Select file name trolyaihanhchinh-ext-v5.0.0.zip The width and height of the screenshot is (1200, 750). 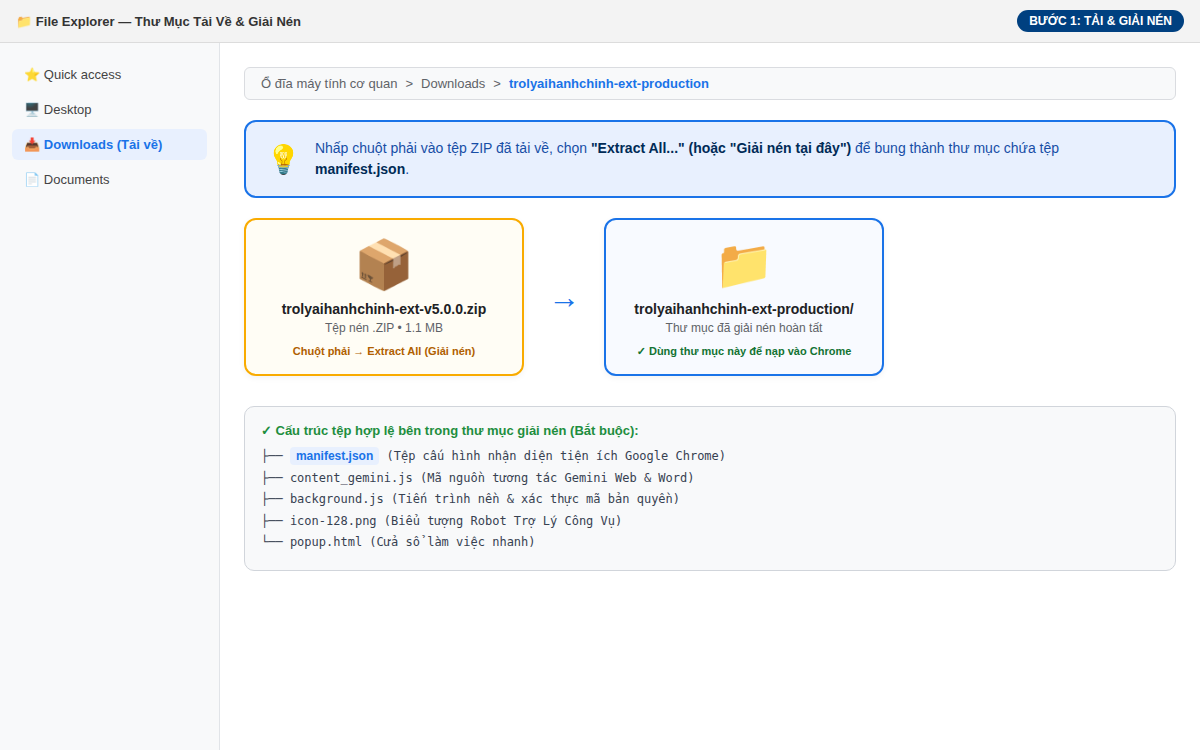[x=384, y=309]
